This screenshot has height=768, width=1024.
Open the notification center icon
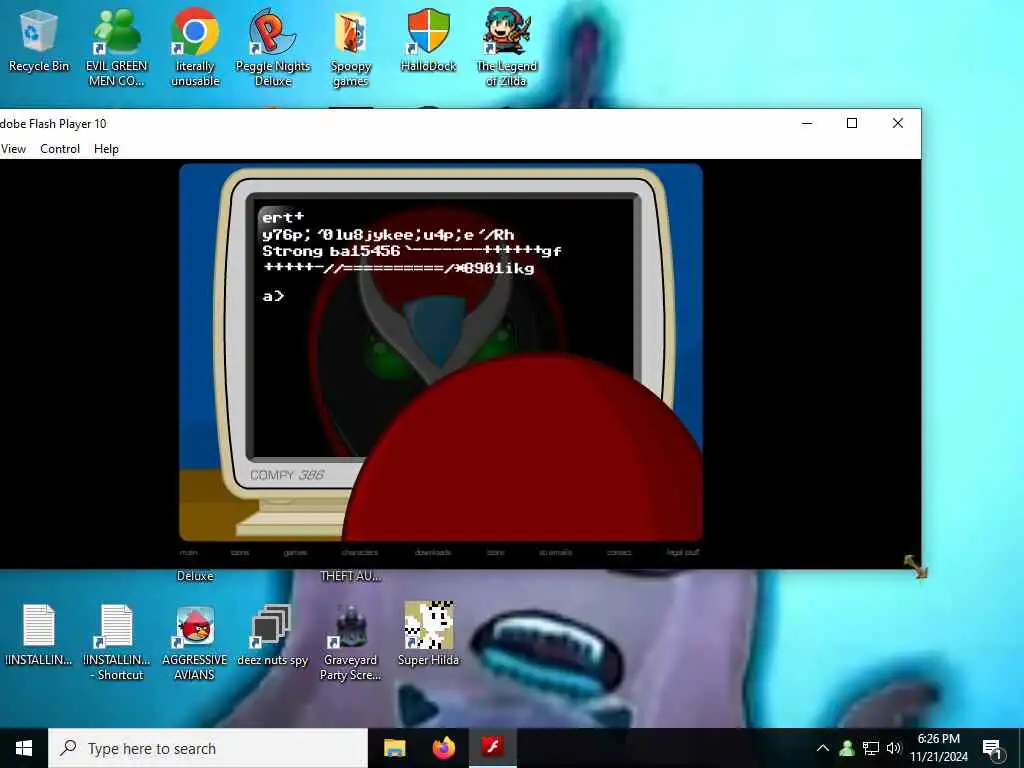pos(992,750)
